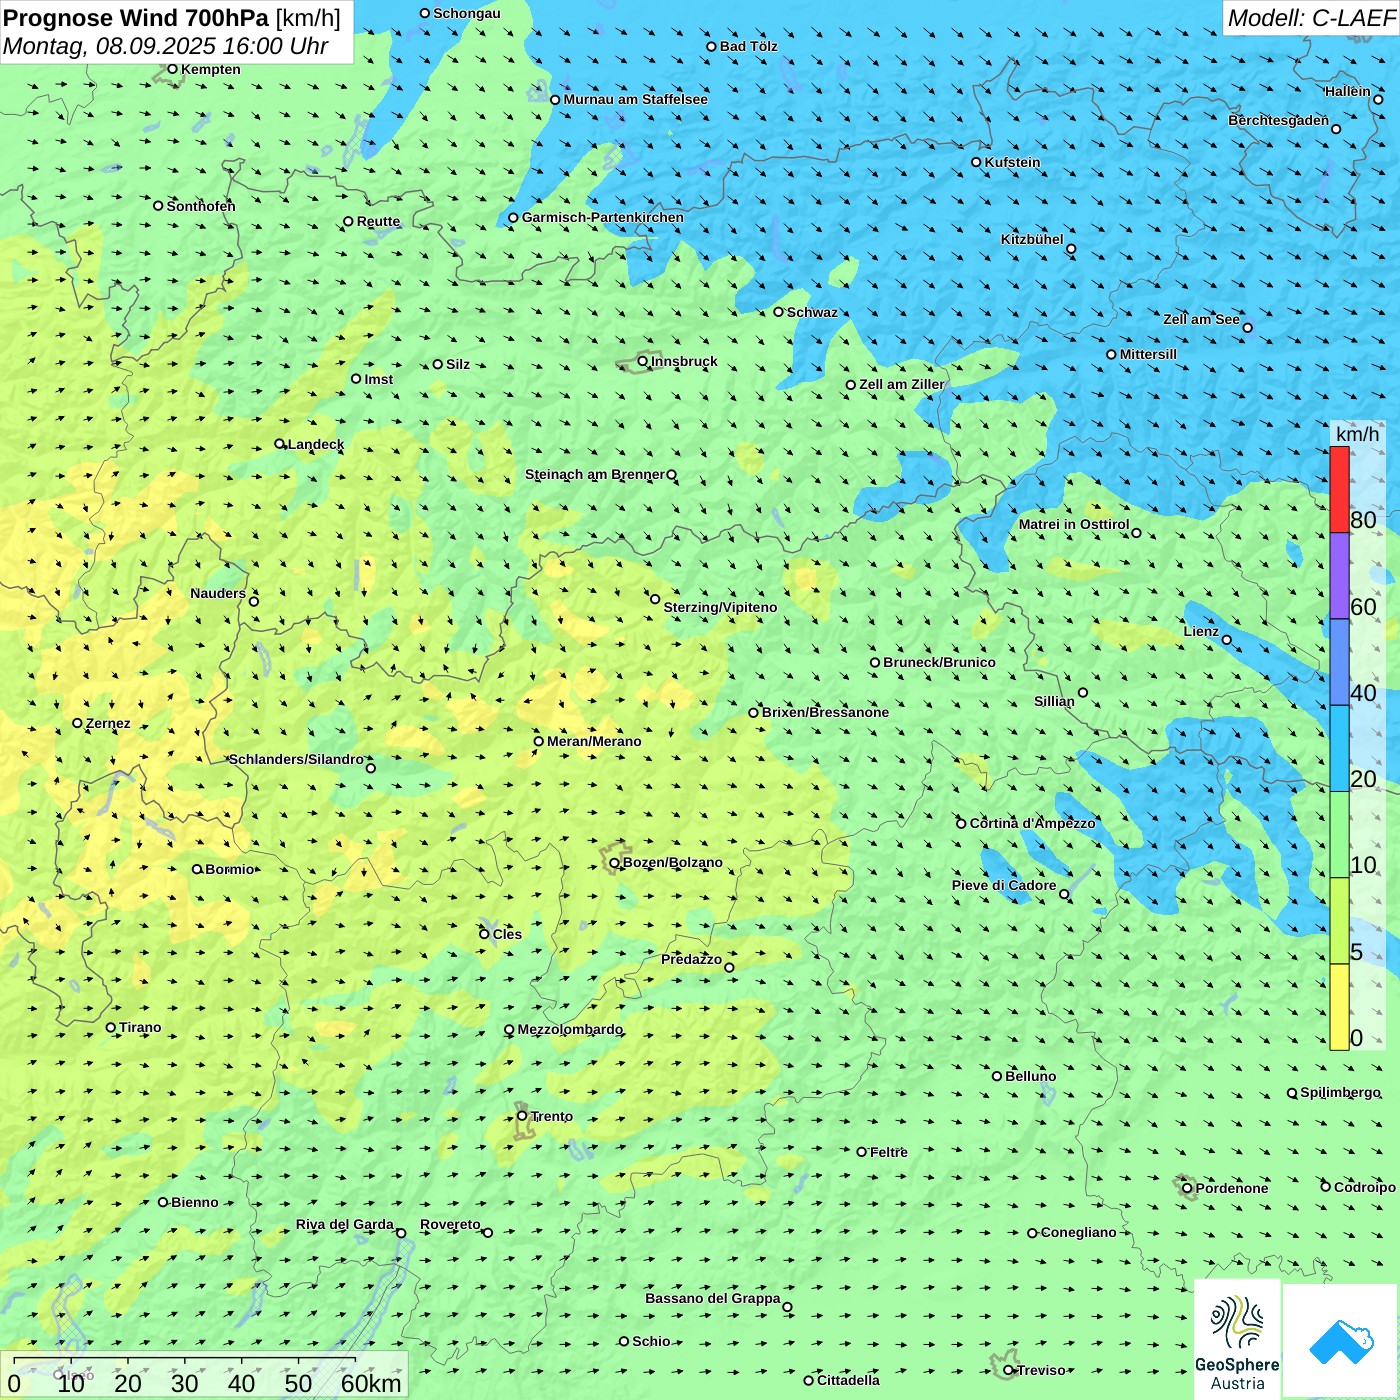
Task: Click the Garmisch-Partenkirchen label
Action: (x=602, y=217)
